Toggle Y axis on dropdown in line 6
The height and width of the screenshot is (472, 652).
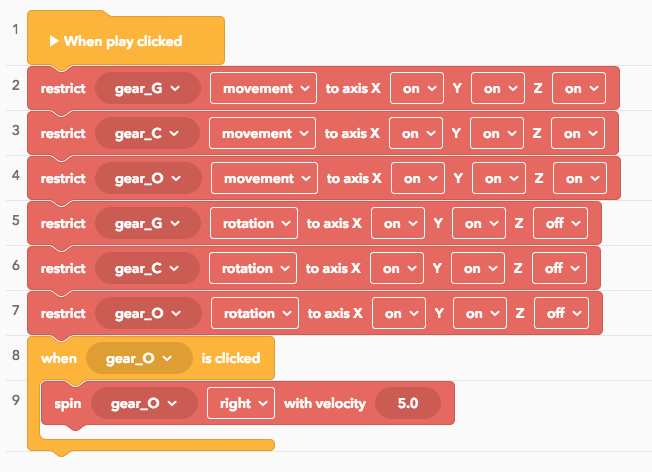pos(478,268)
